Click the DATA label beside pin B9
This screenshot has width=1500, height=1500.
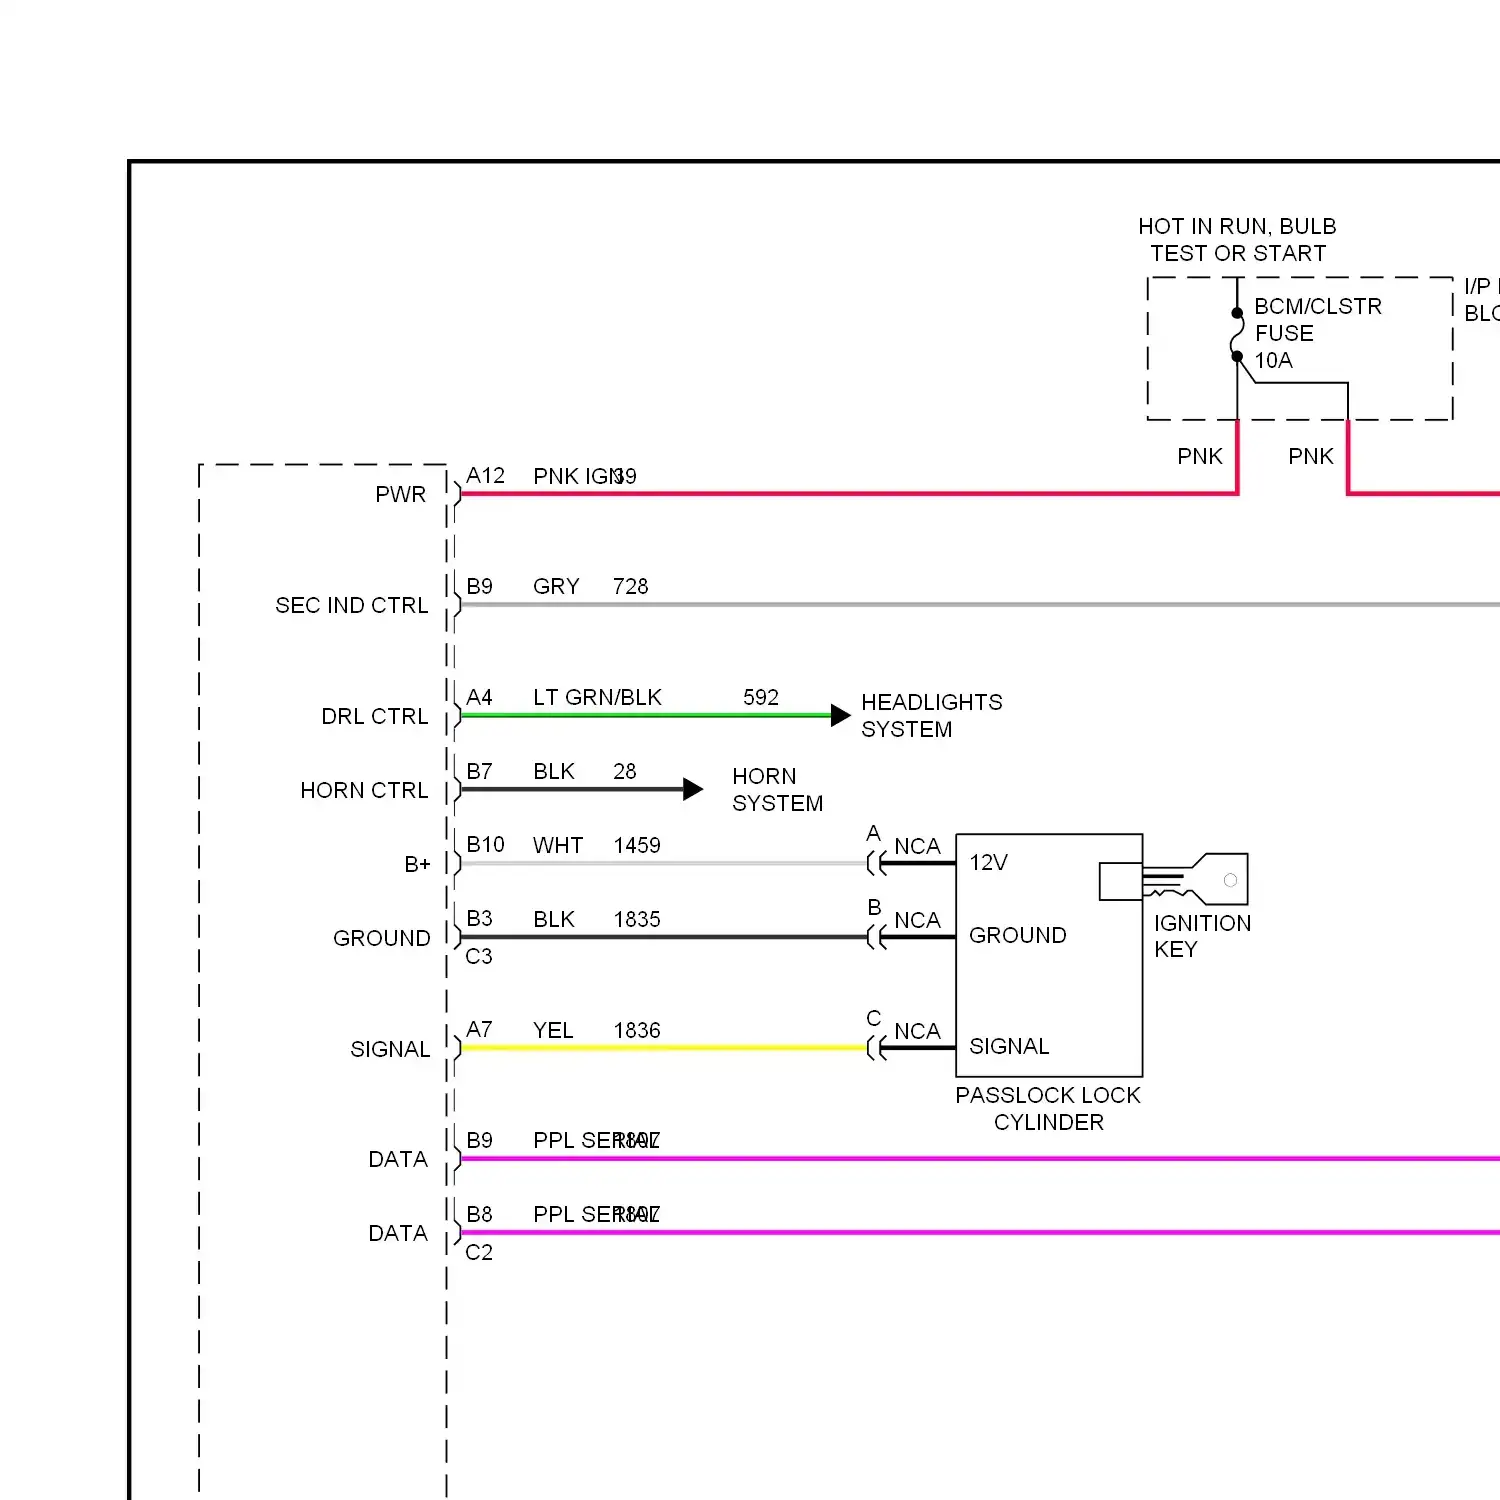[397, 1159]
